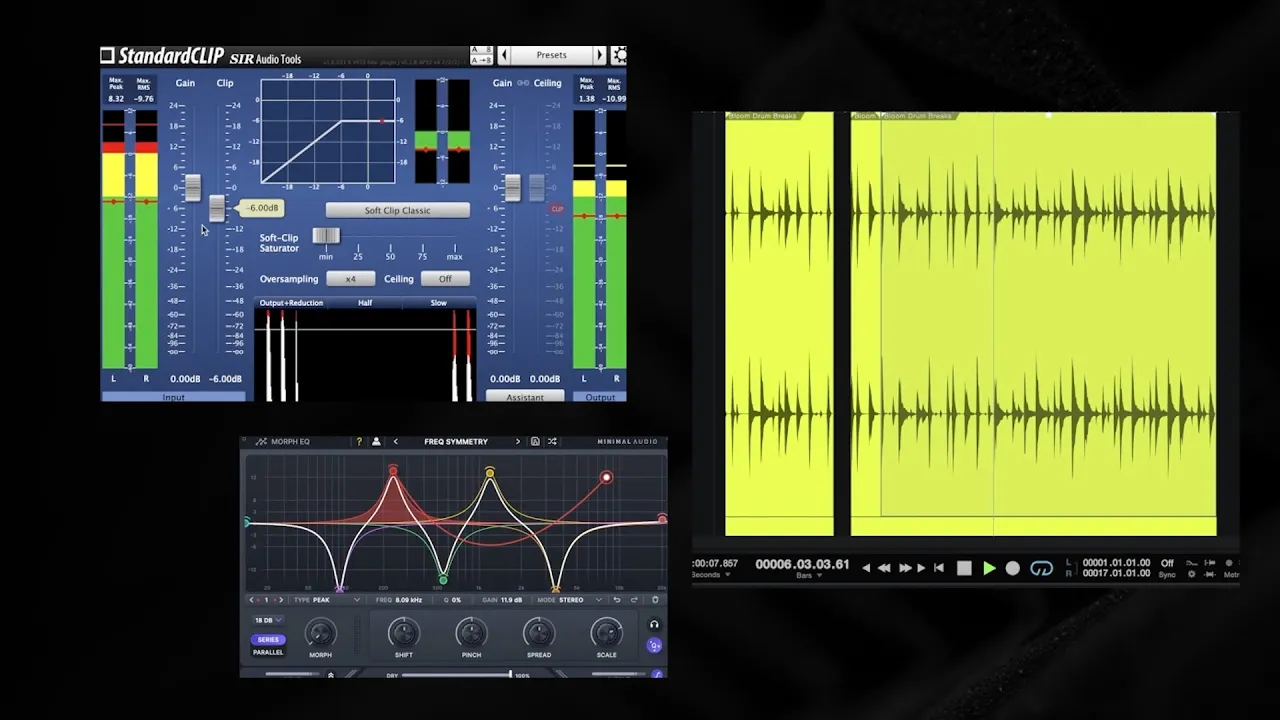The width and height of the screenshot is (1280, 720).
Task: Toggle loop playback in transport
Action: click(1042, 568)
